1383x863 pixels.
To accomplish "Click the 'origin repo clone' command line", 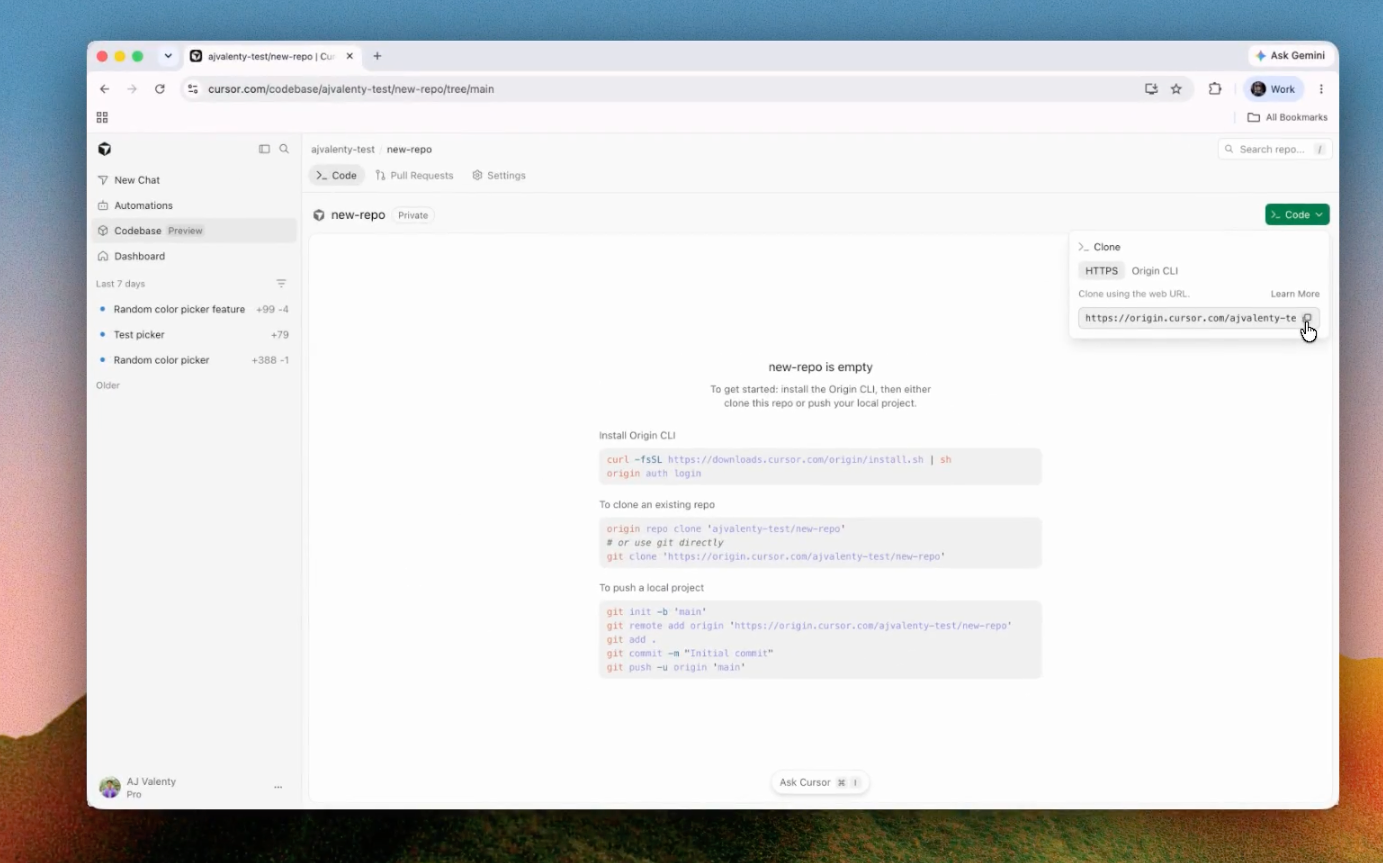I will (726, 529).
